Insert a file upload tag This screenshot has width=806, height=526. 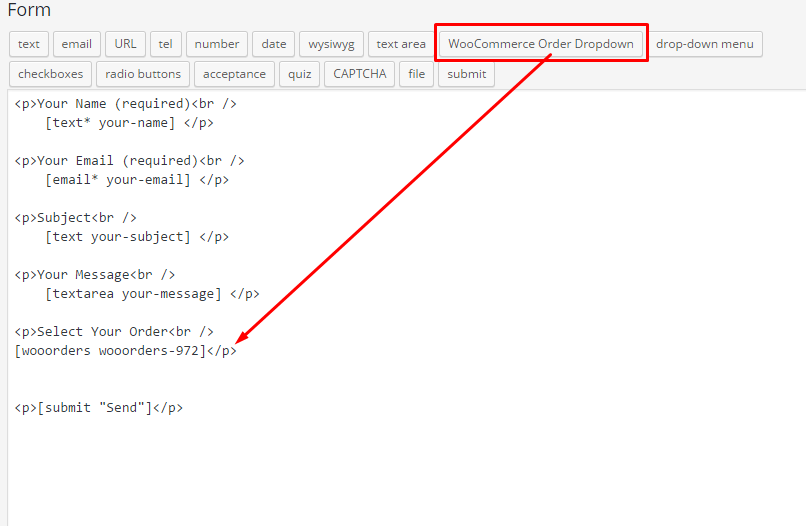(416, 74)
